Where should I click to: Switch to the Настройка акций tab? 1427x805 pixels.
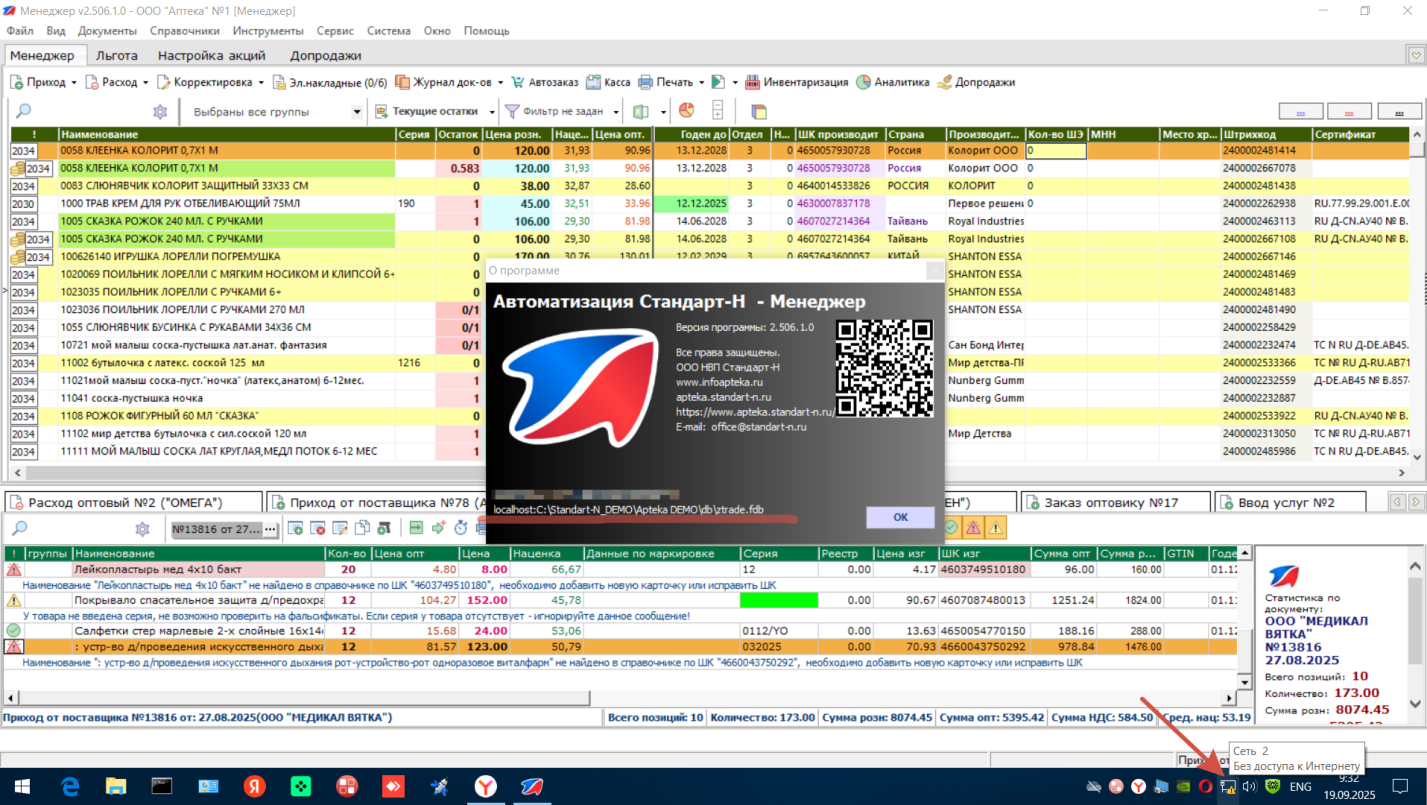pyautogui.click(x=211, y=55)
